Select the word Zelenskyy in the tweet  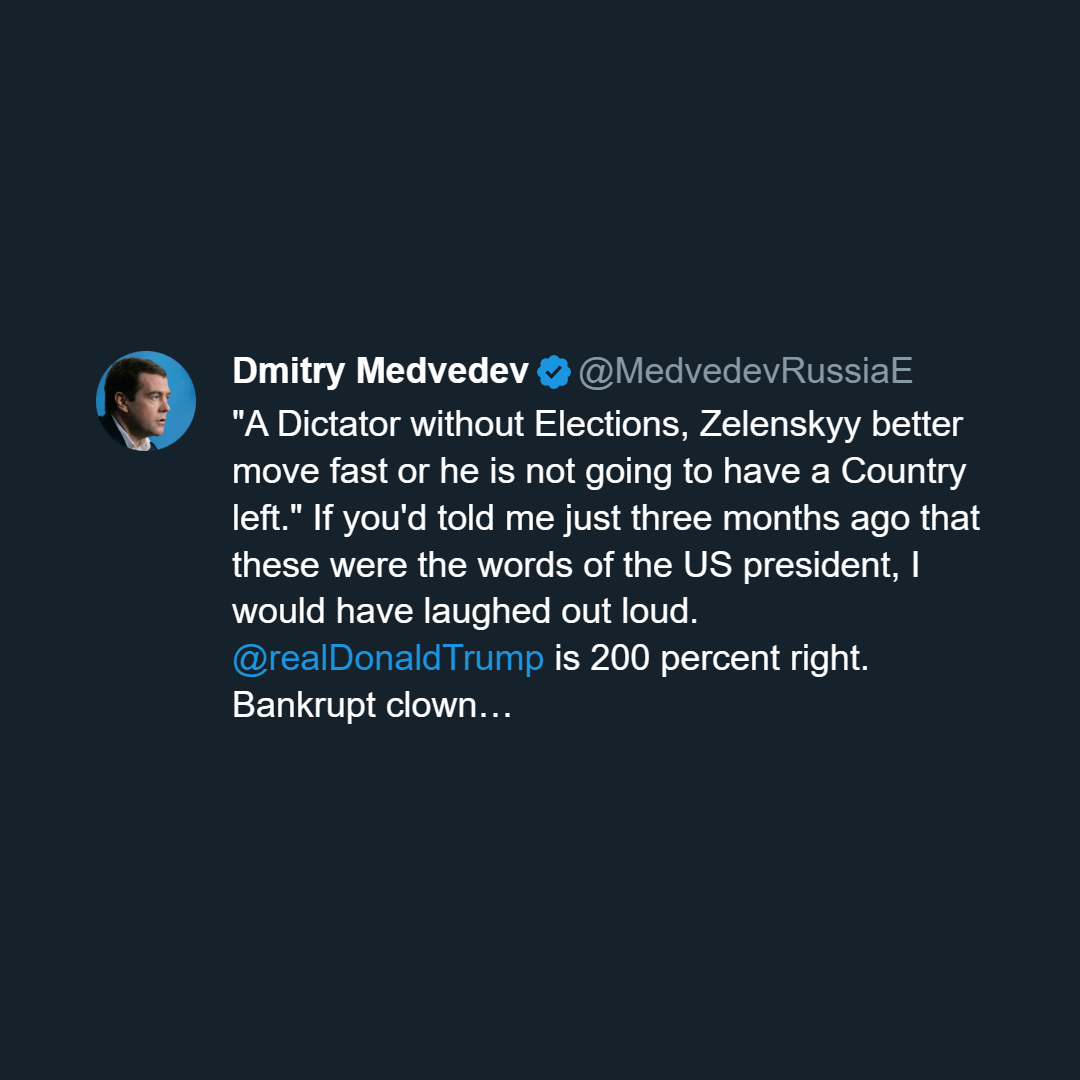[x=780, y=425]
